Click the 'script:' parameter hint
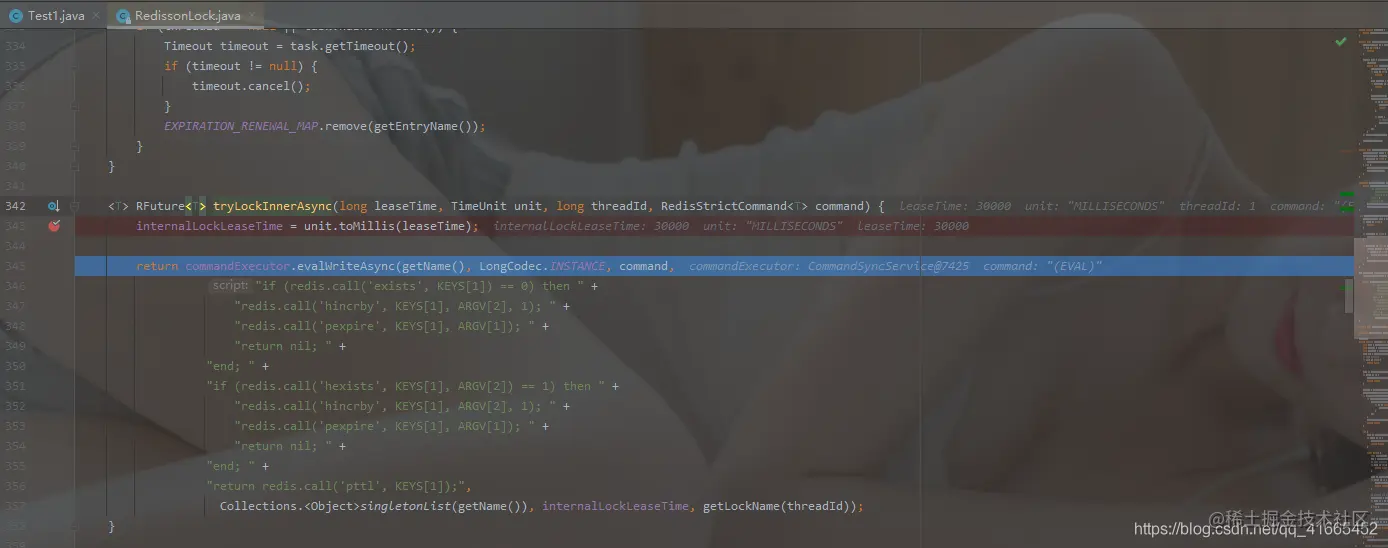1388x548 pixels. pos(229,286)
